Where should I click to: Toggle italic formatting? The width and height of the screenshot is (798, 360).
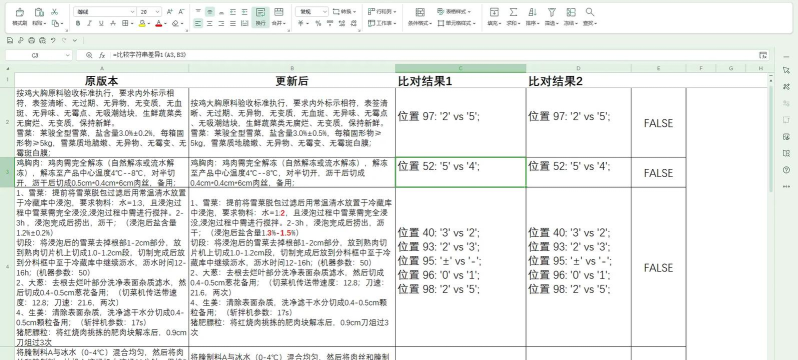tap(90, 23)
